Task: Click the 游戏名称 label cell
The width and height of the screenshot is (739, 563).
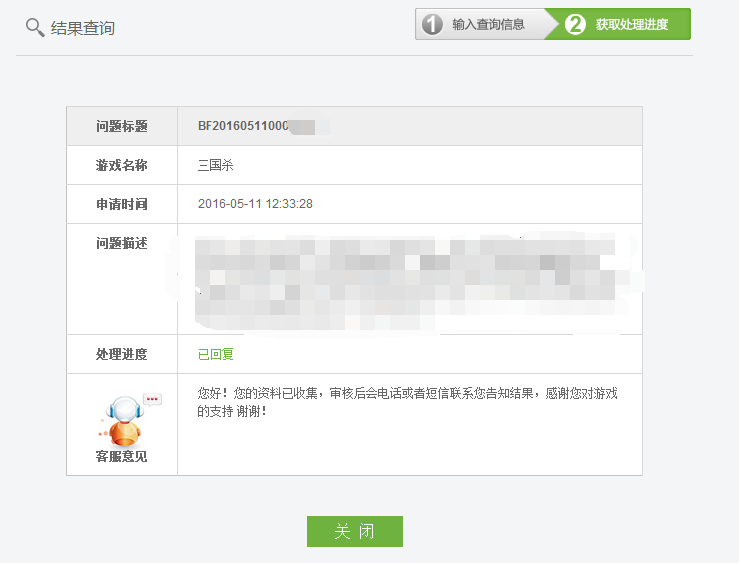Action: (x=122, y=165)
